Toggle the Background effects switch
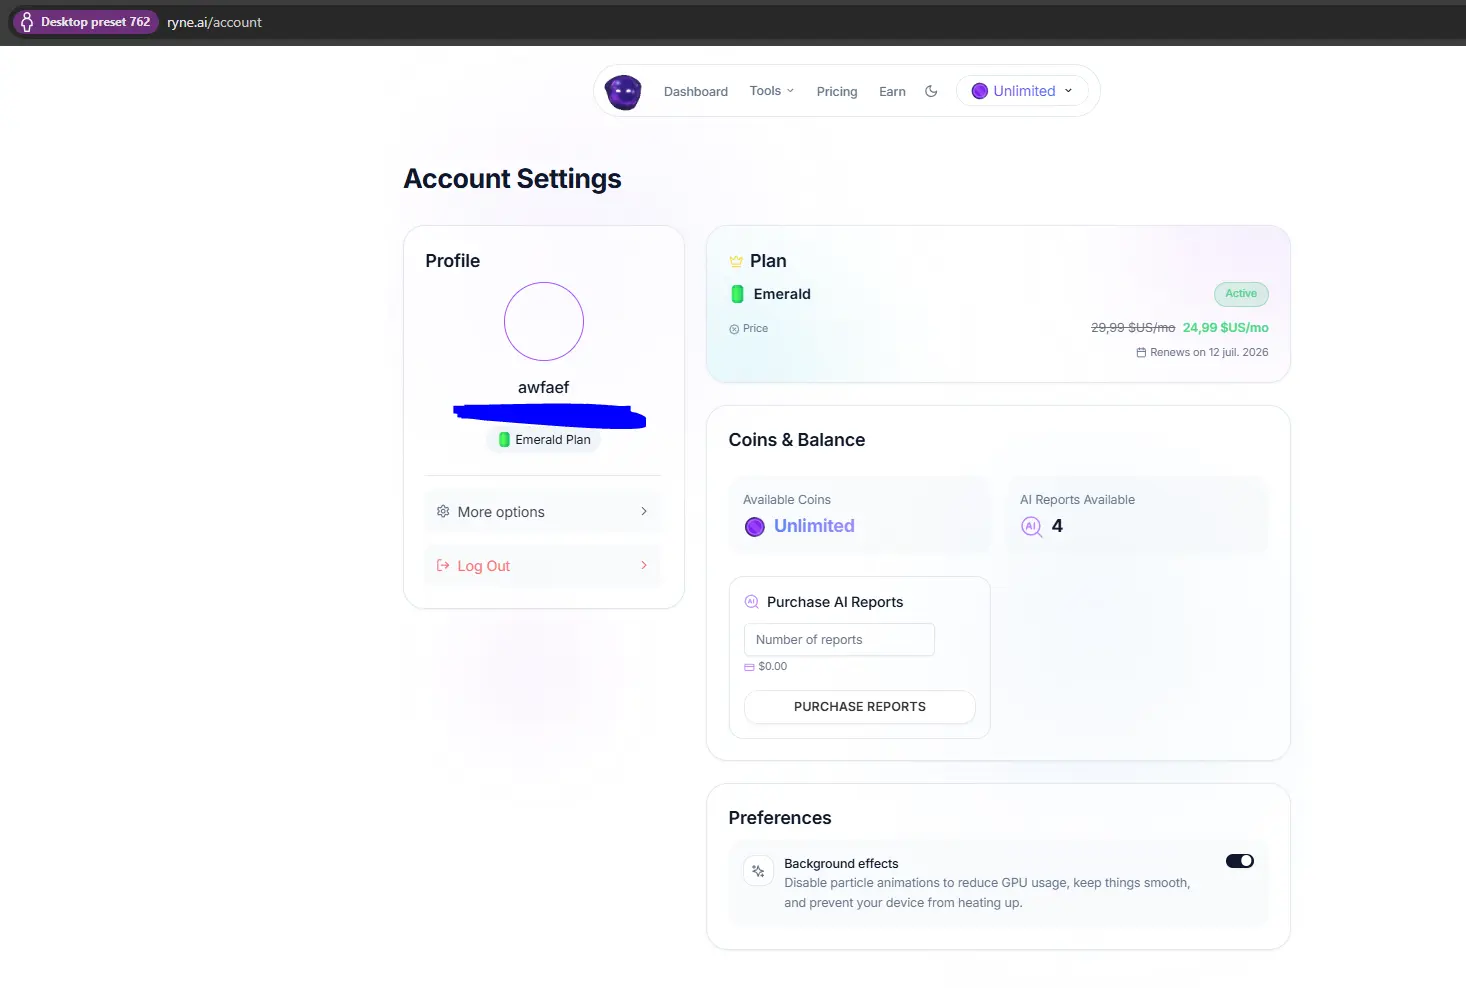The image size is (1466, 988). [1240, 861]
